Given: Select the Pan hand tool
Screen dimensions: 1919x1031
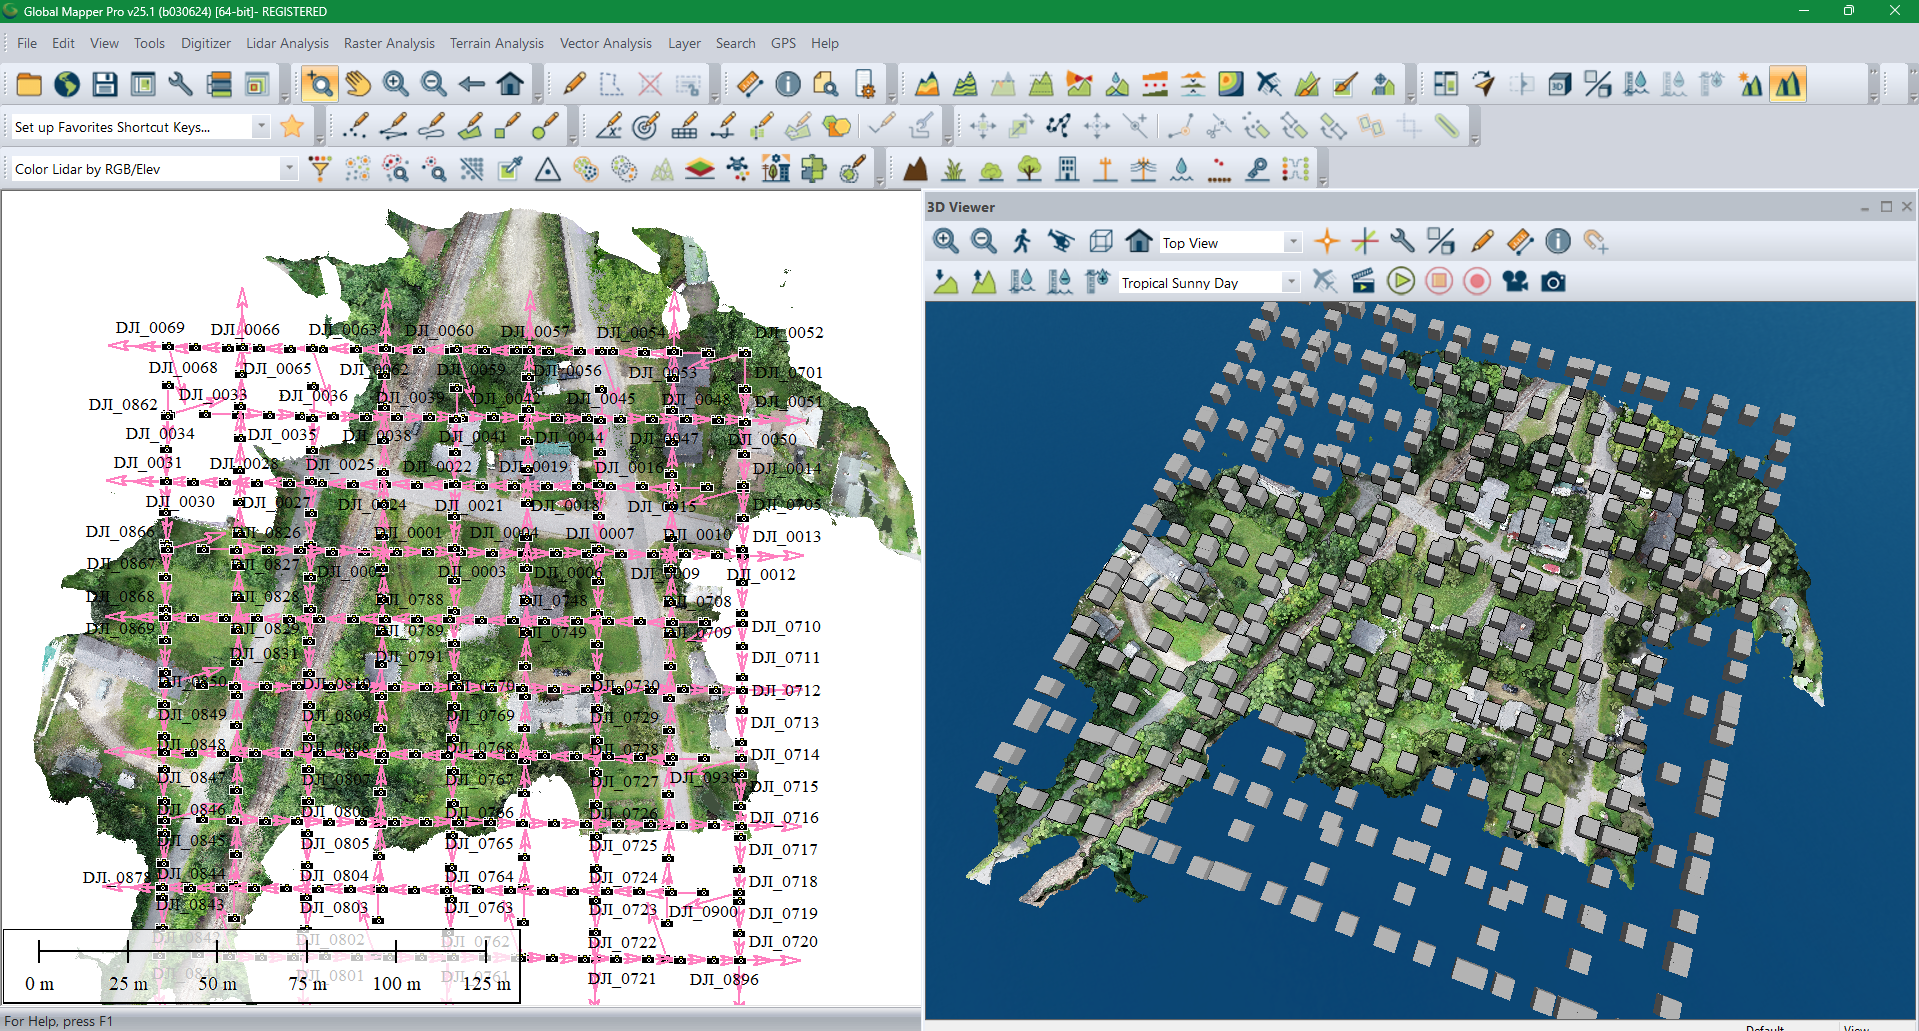Looking at the screenshot, I should 357,84.
